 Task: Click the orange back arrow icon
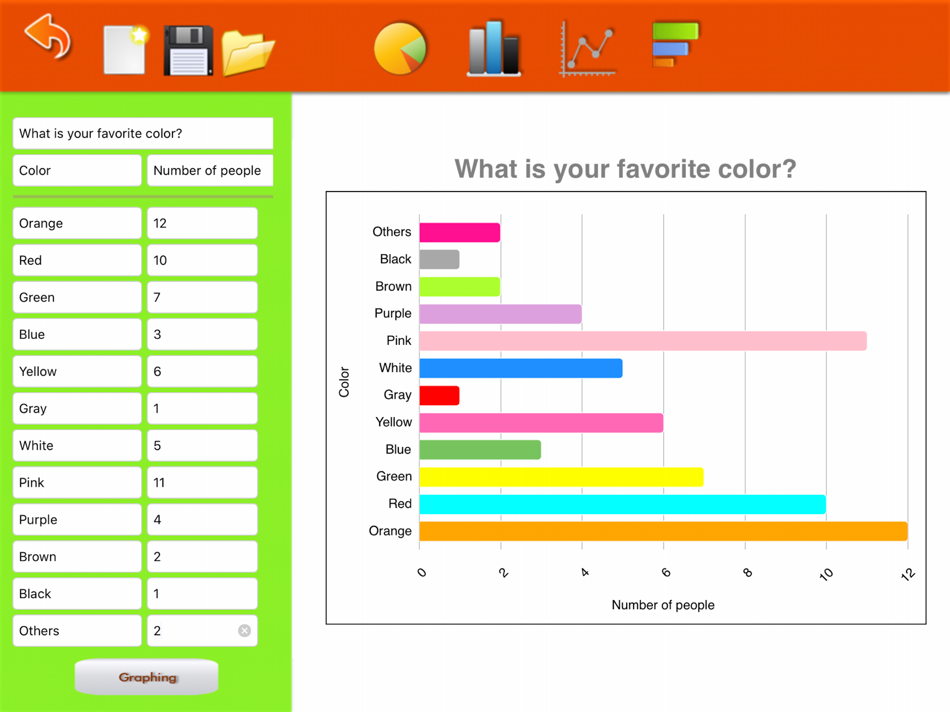click(x=48, y=37)
